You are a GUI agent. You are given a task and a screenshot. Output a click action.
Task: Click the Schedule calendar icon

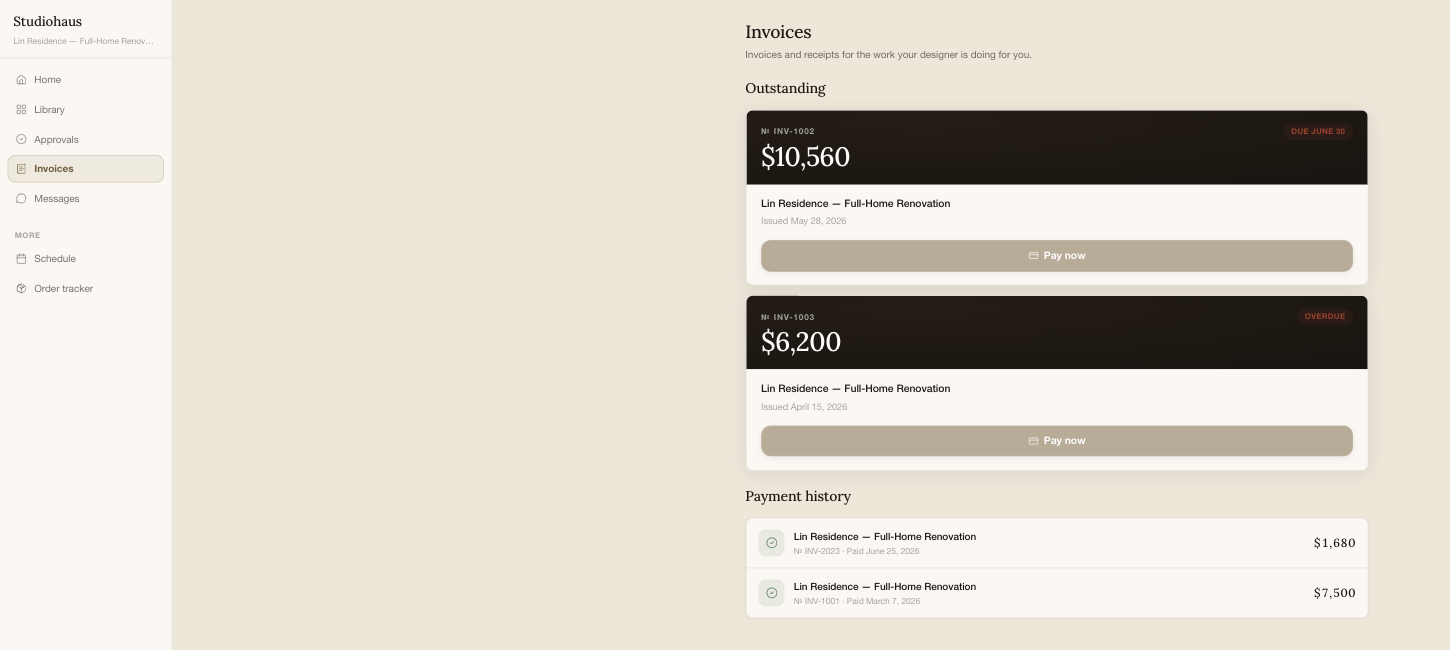tap(21, 259)
